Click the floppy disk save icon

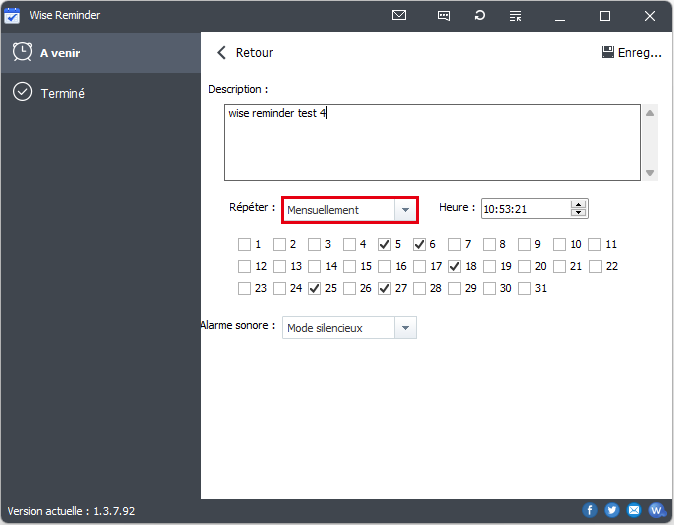pos(607,52)
